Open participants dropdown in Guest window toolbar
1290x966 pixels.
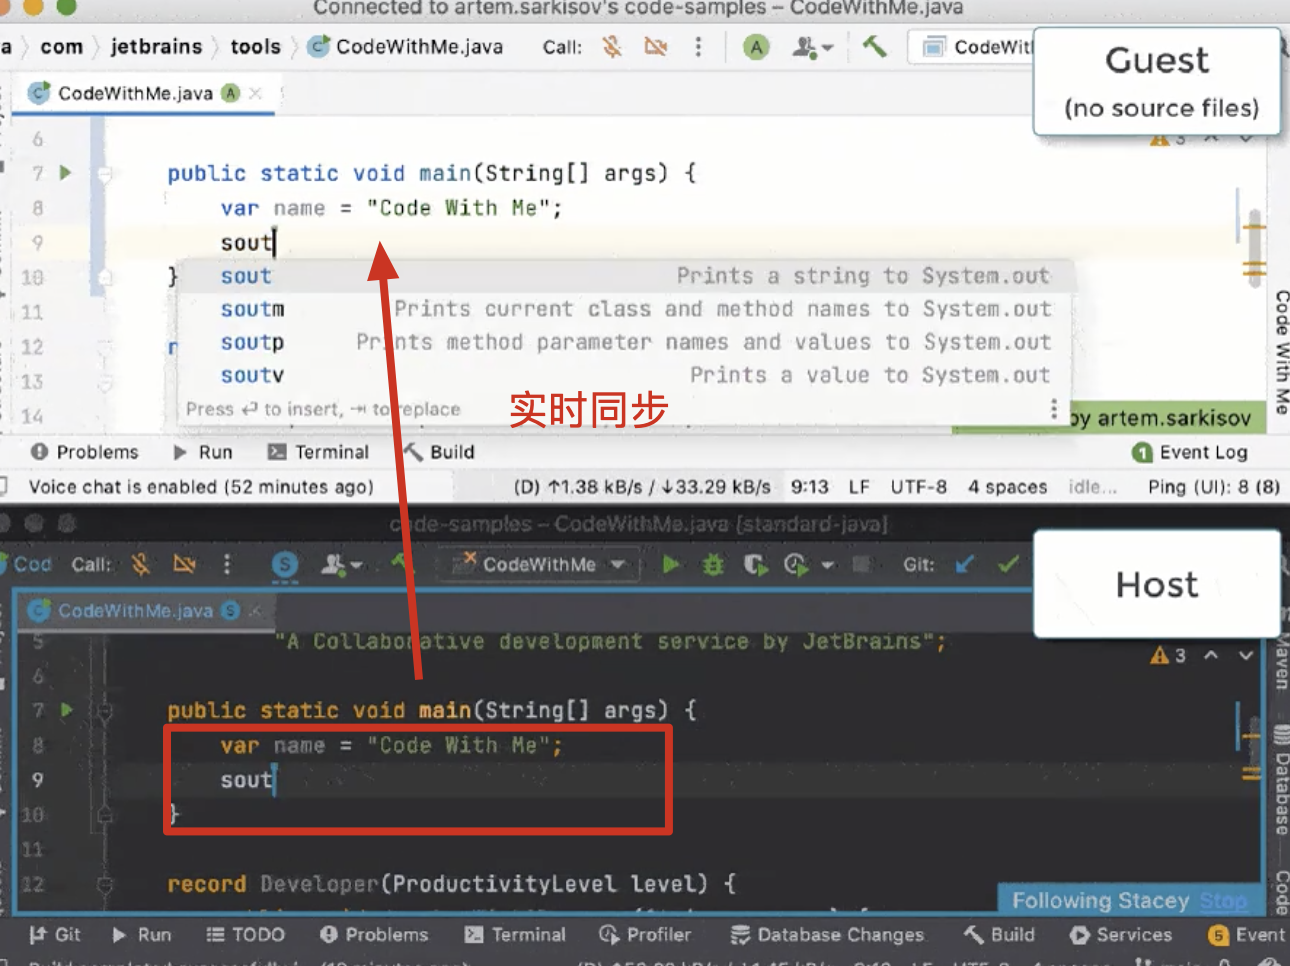812,46
